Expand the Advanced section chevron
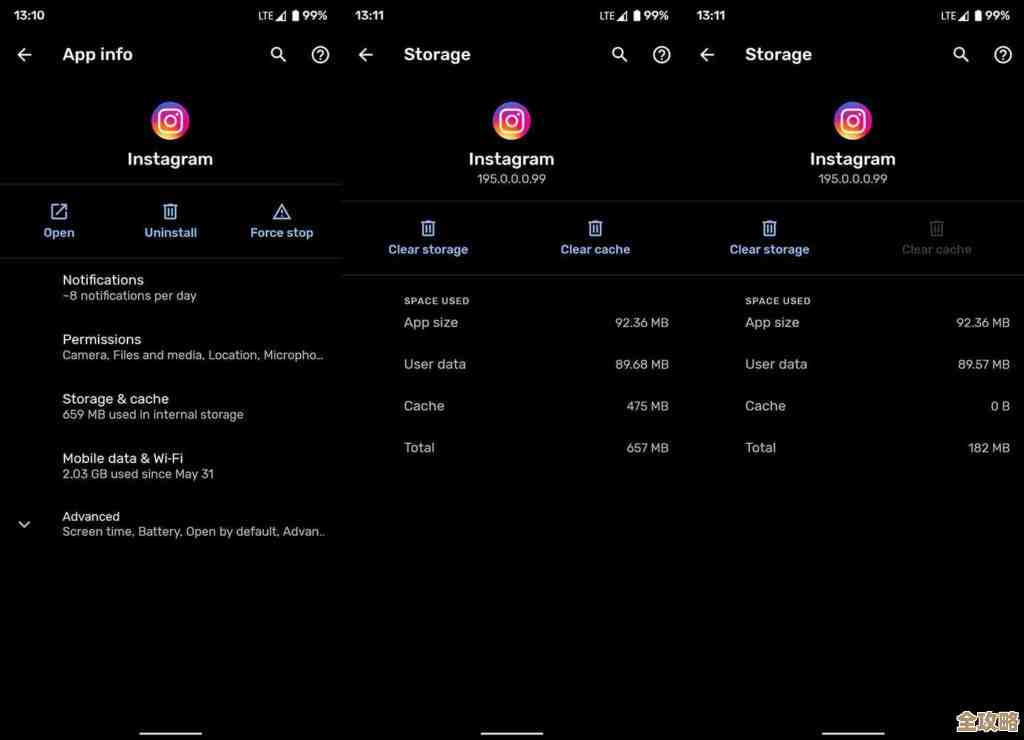 pyautogui.click(x=25, y=524)
